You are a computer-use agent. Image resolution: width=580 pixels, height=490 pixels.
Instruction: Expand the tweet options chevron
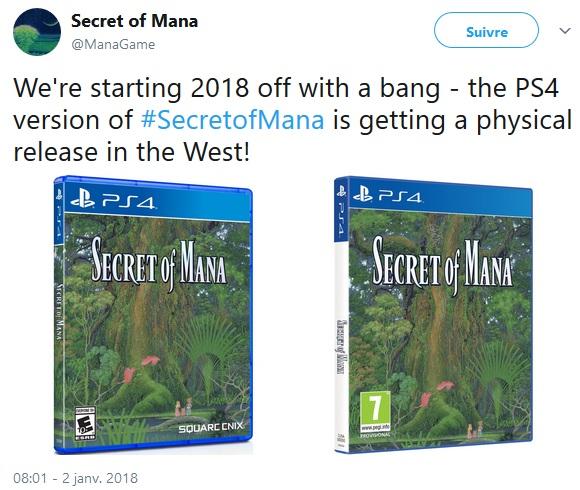point(565,31)
